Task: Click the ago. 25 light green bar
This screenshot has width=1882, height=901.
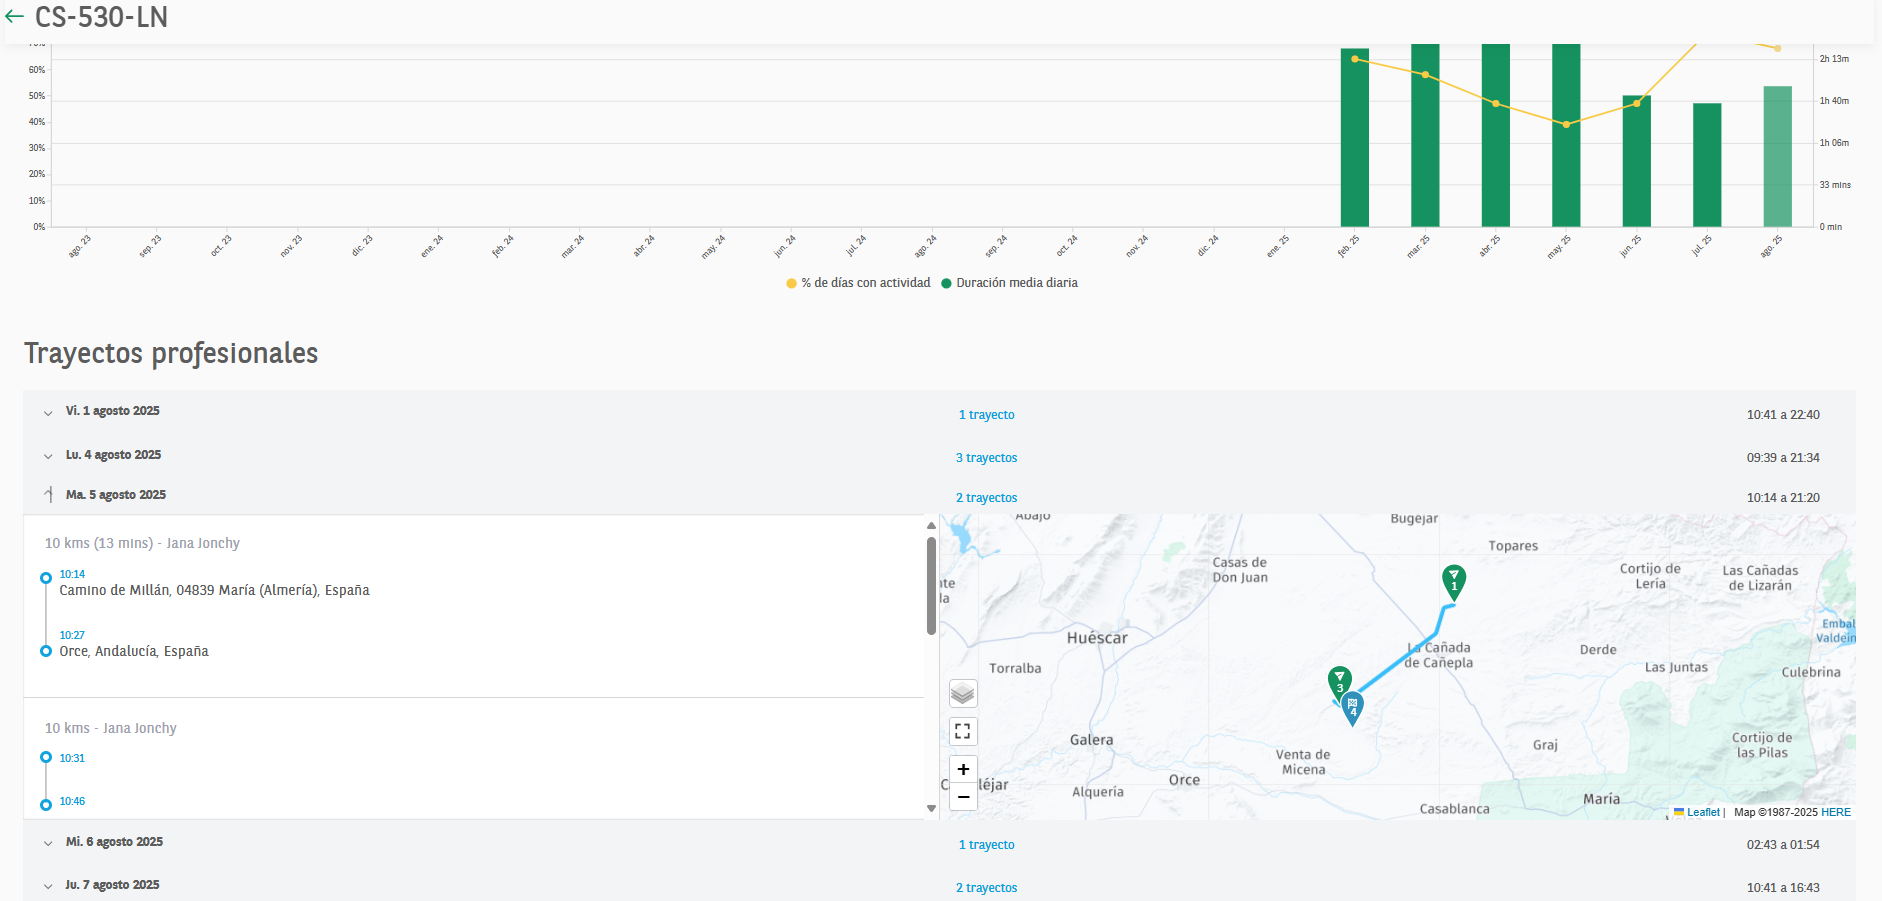Action: click(x=1777, y=156)
